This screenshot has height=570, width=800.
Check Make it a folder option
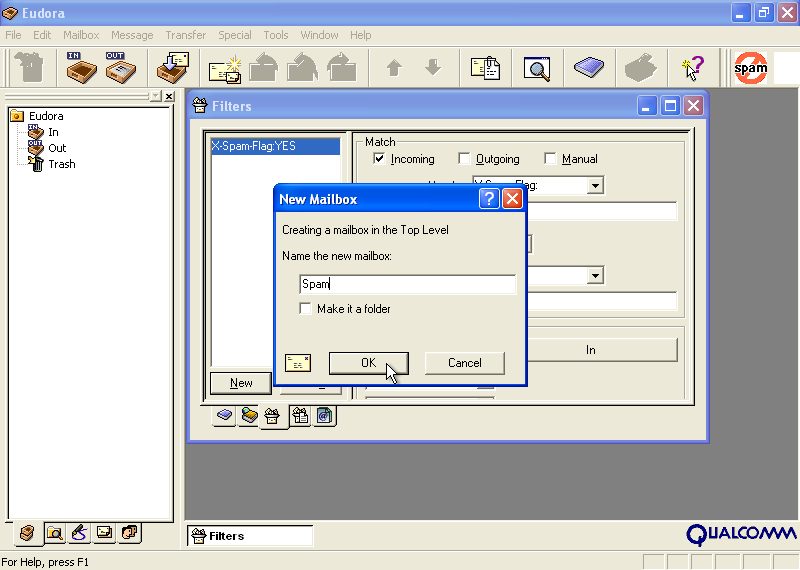[305, 309]
